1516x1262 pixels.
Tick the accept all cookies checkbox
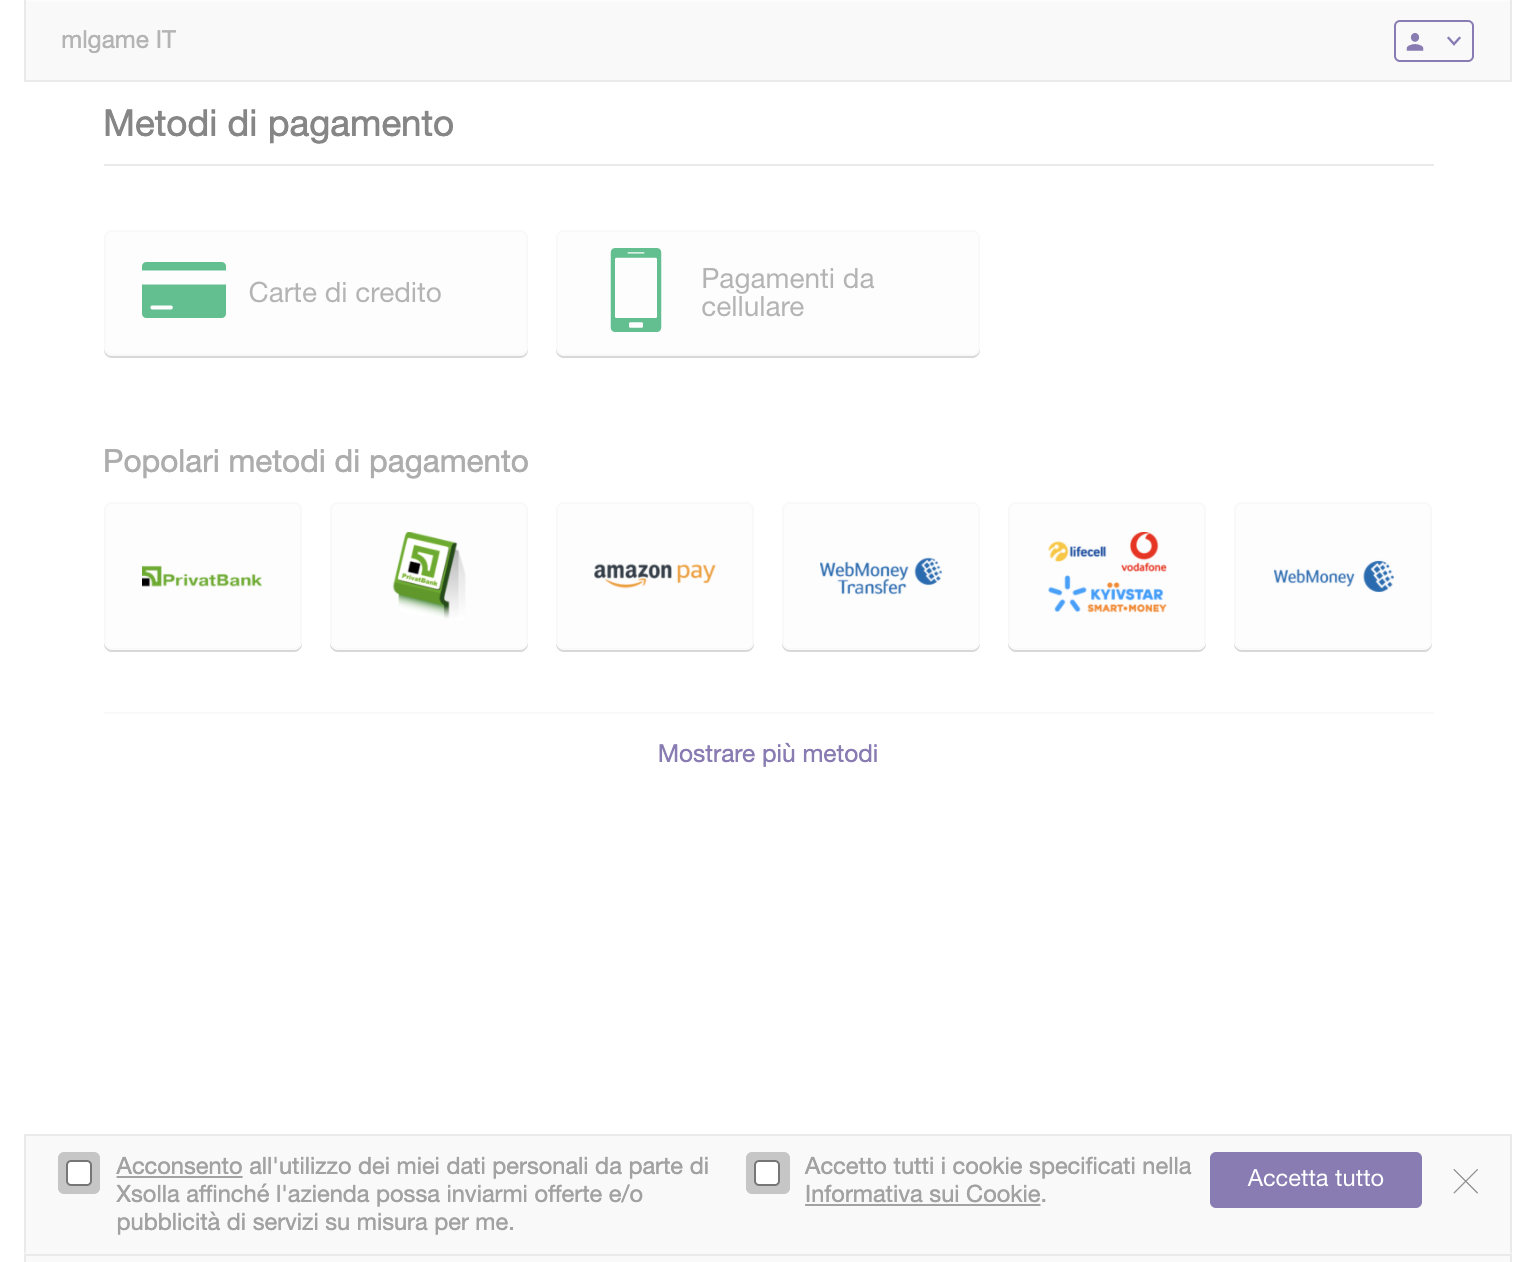click(x=767, y=1173)
